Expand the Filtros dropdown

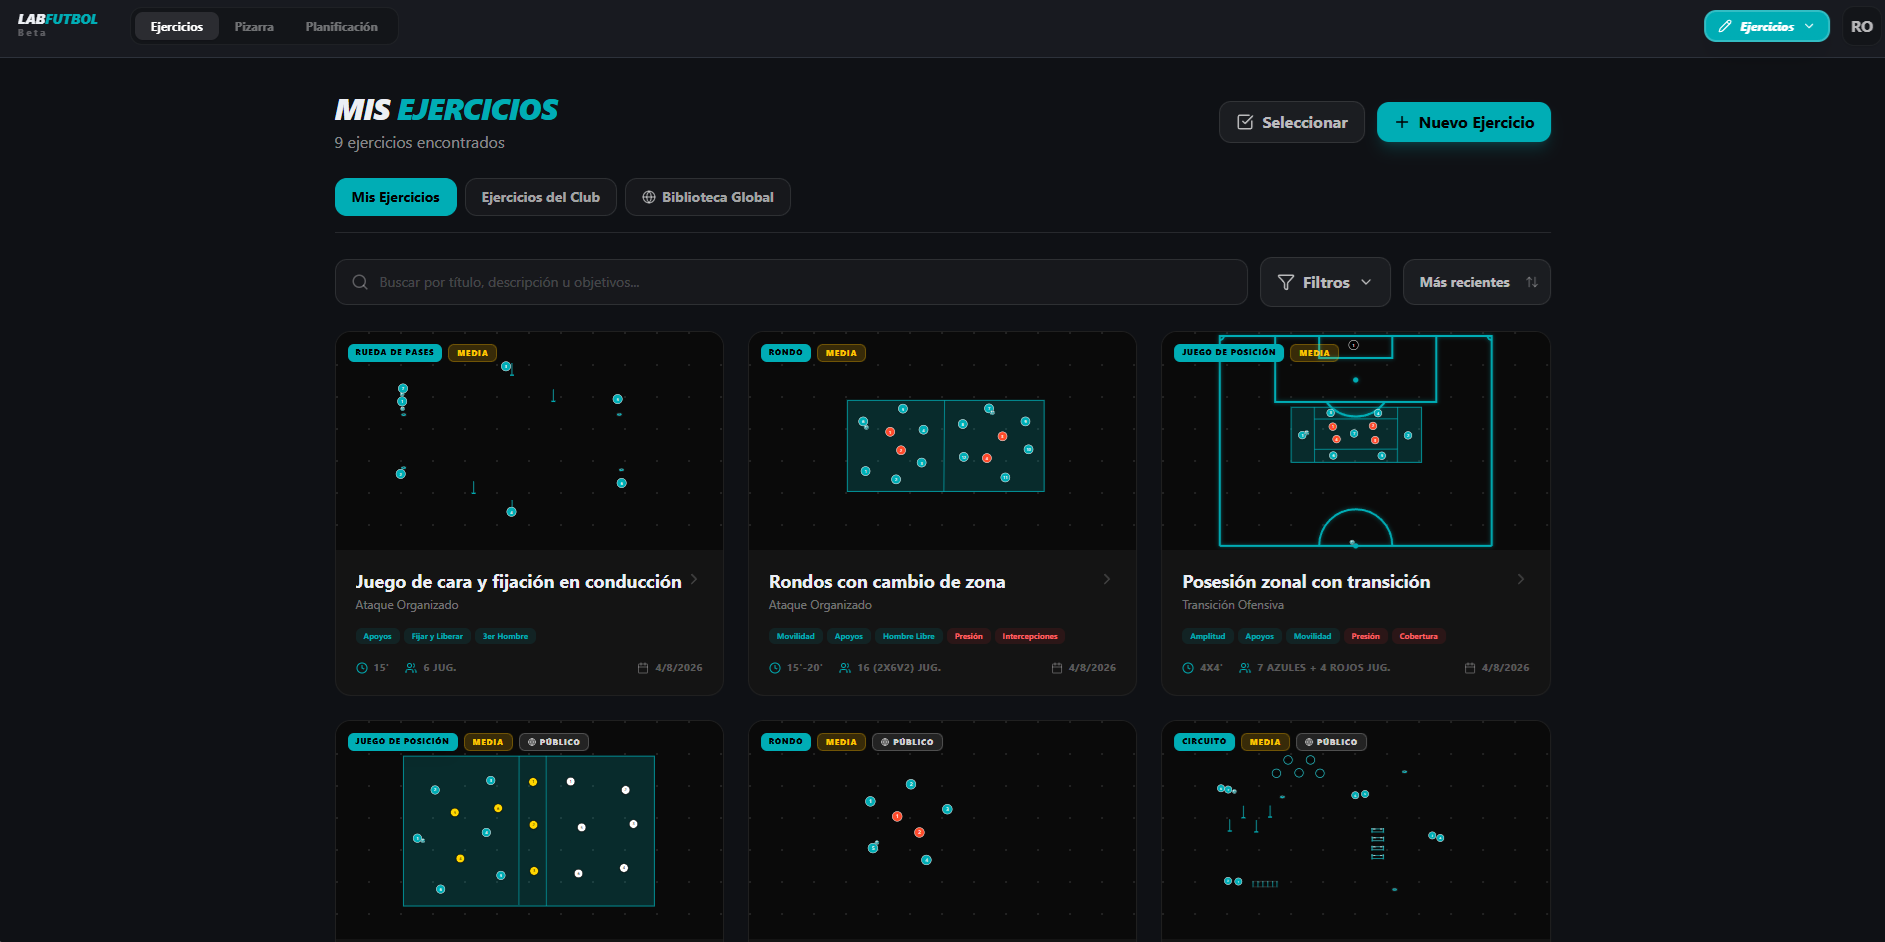(1325, 283)
